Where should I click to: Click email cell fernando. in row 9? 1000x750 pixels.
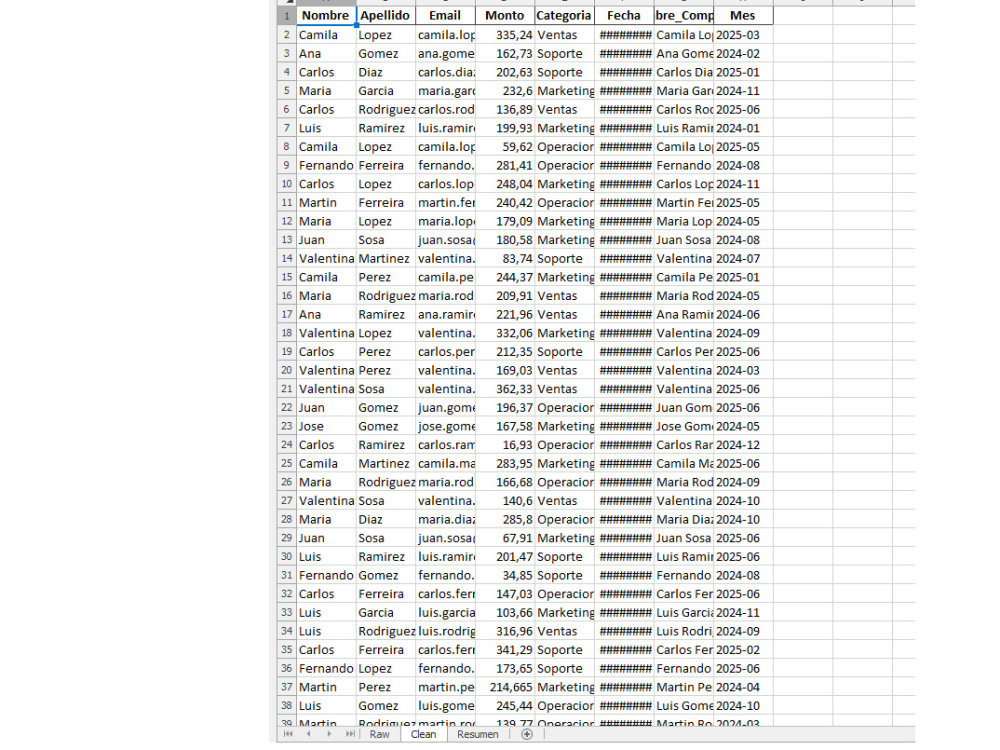(445, 165)
